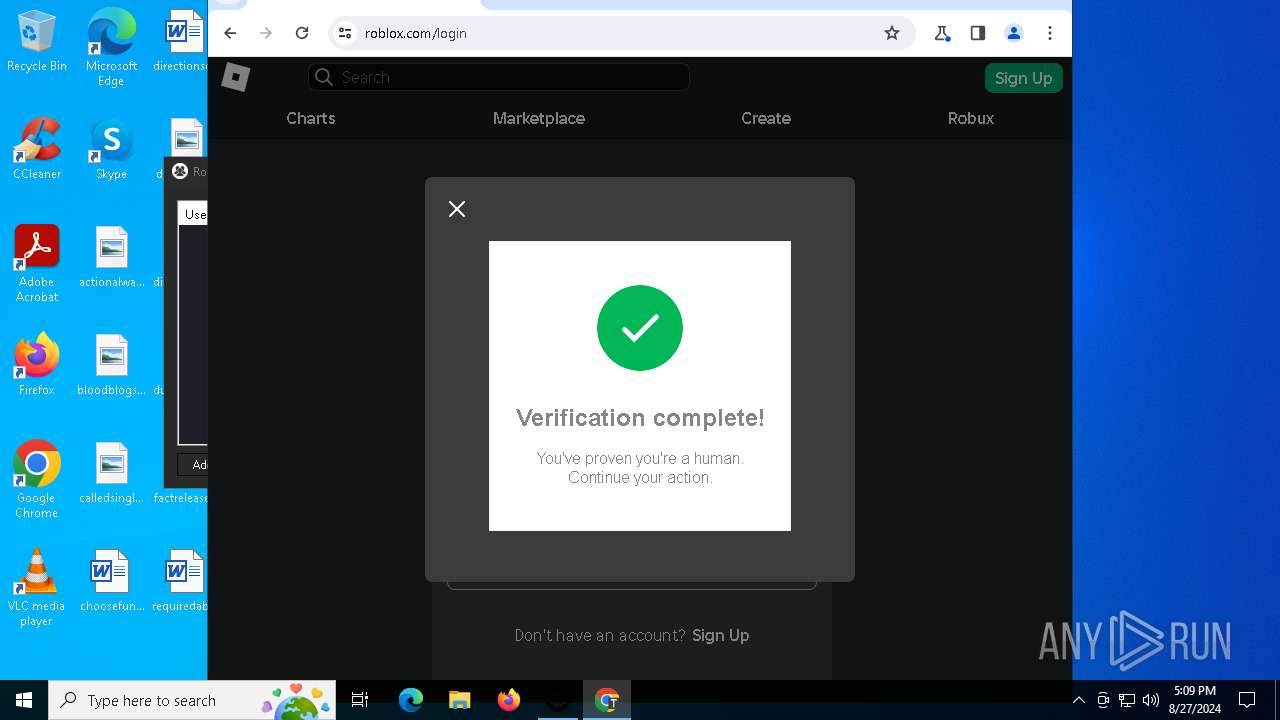The image size is (1280, 720).
Task: Select the calledsingl... image file
Action: pos(111,473)
